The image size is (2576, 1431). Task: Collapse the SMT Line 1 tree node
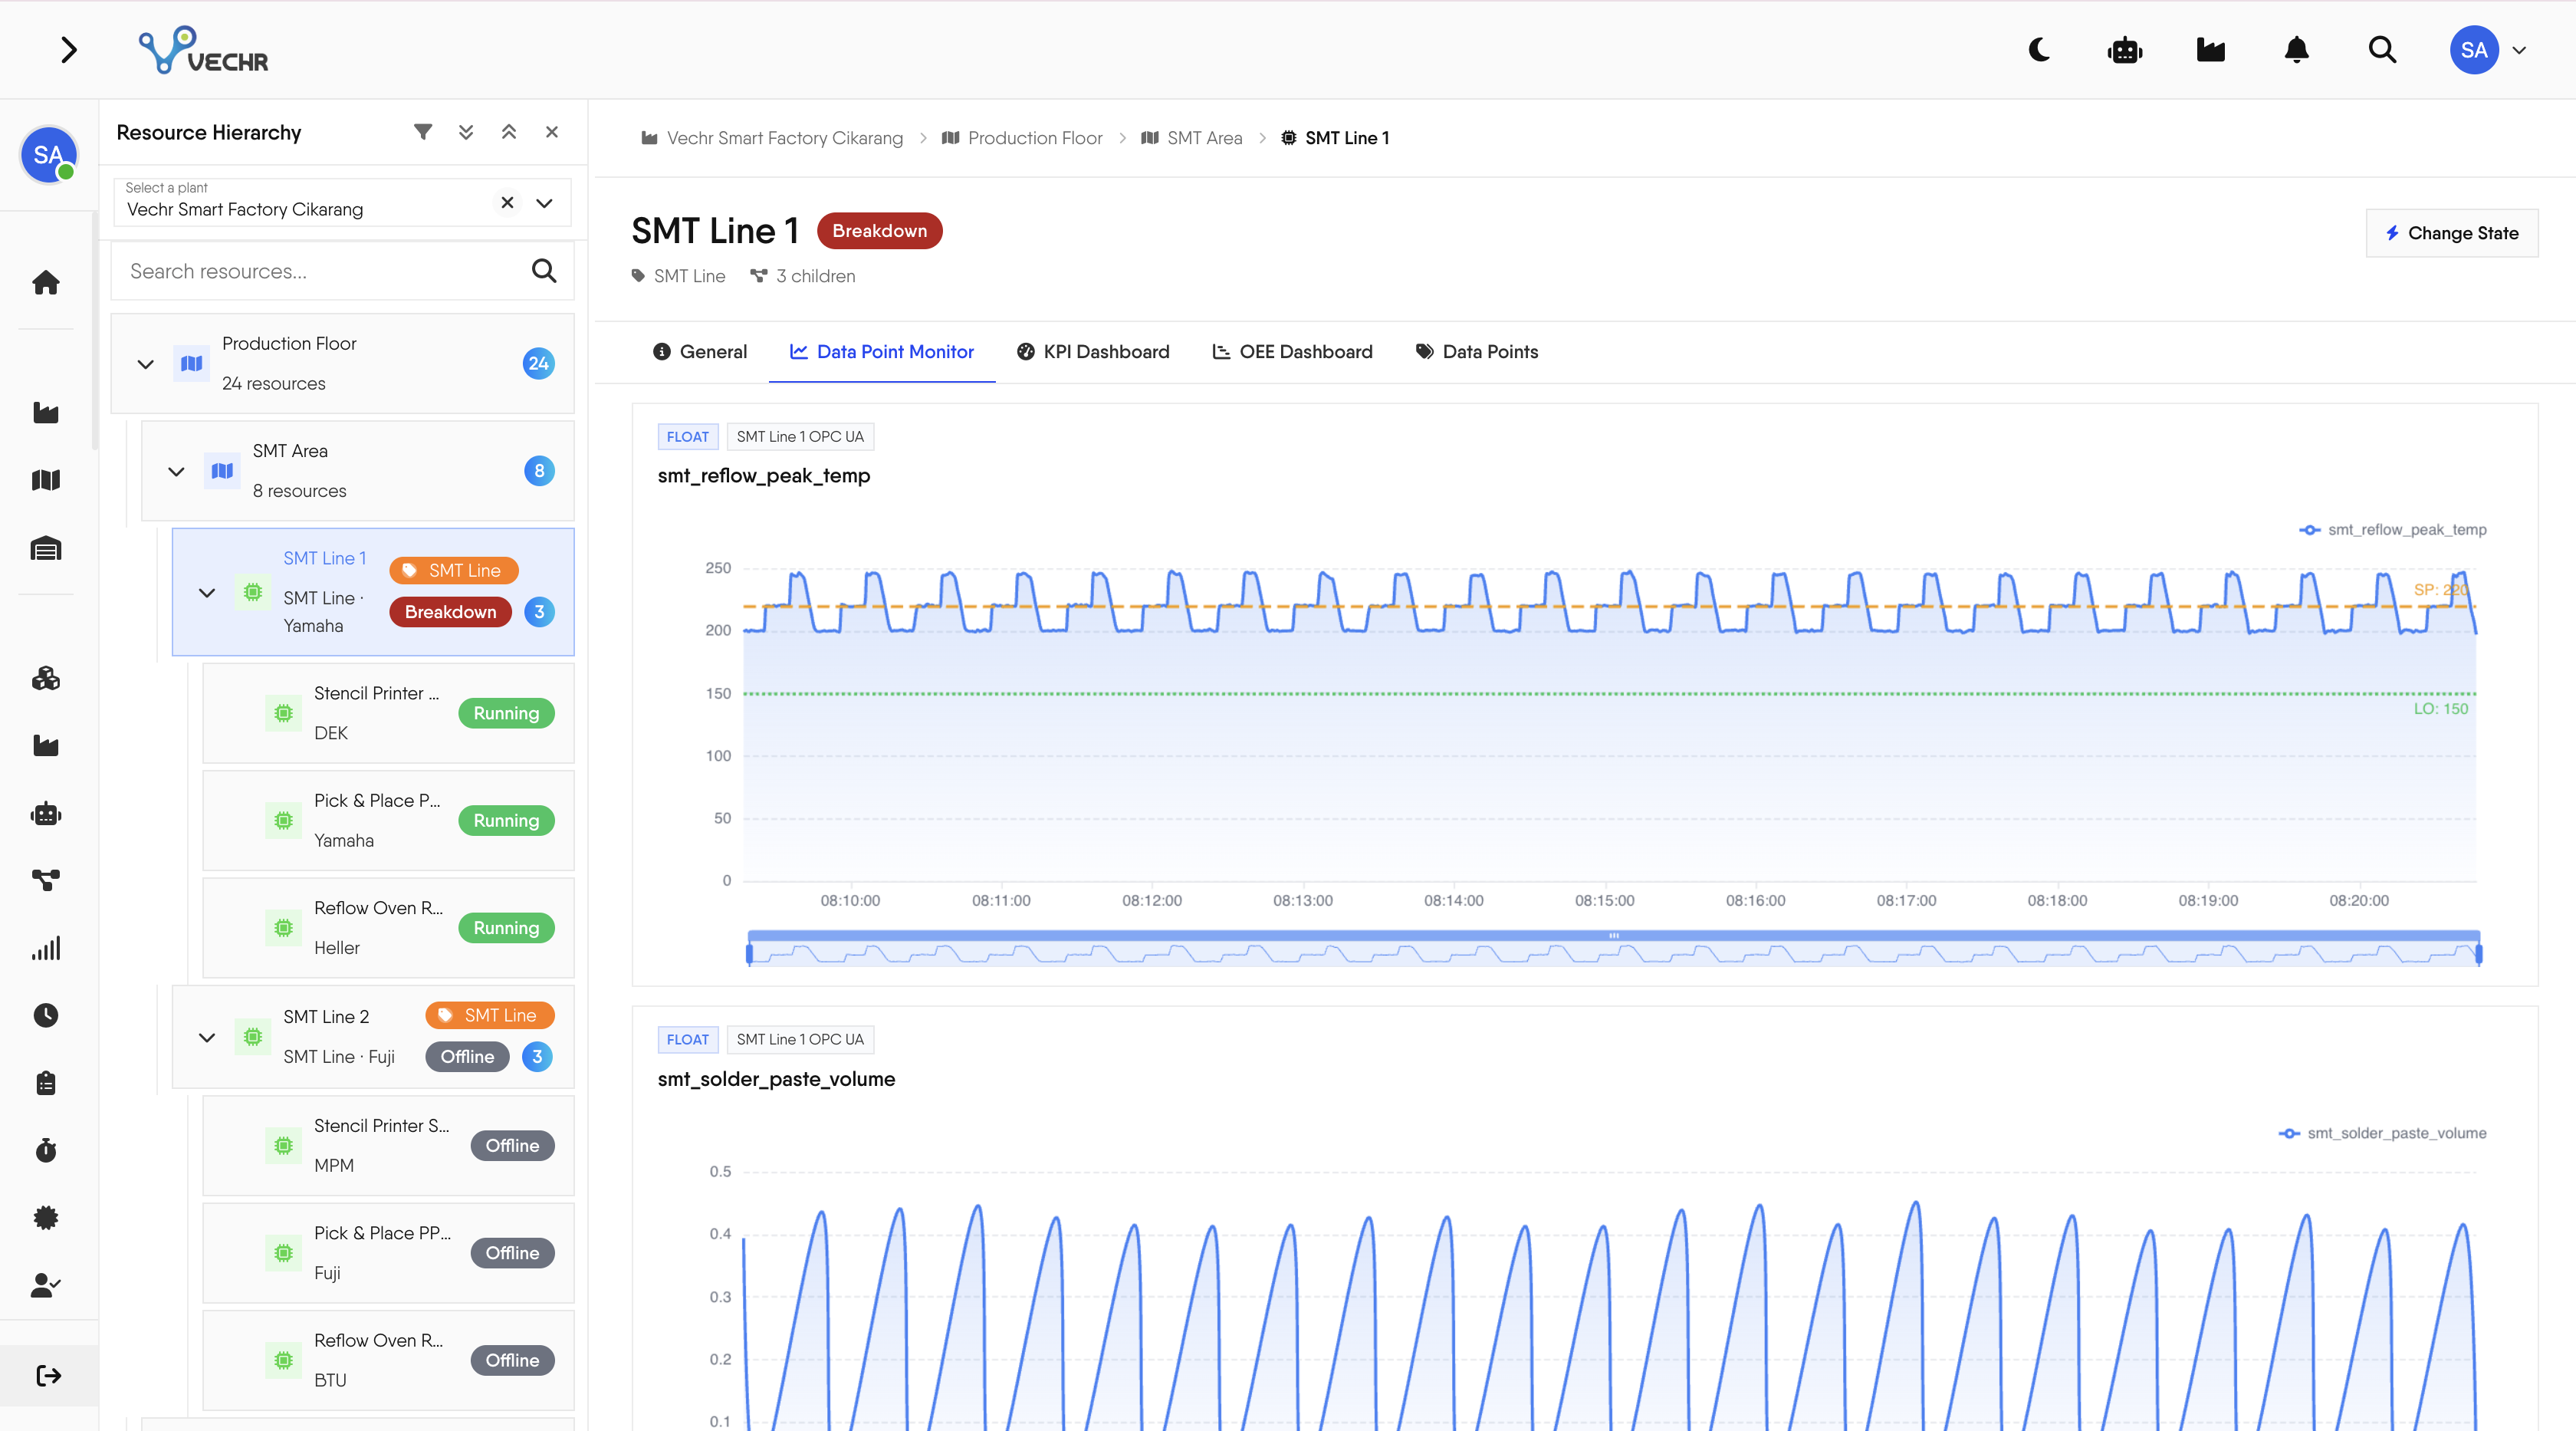coord(207,593)
